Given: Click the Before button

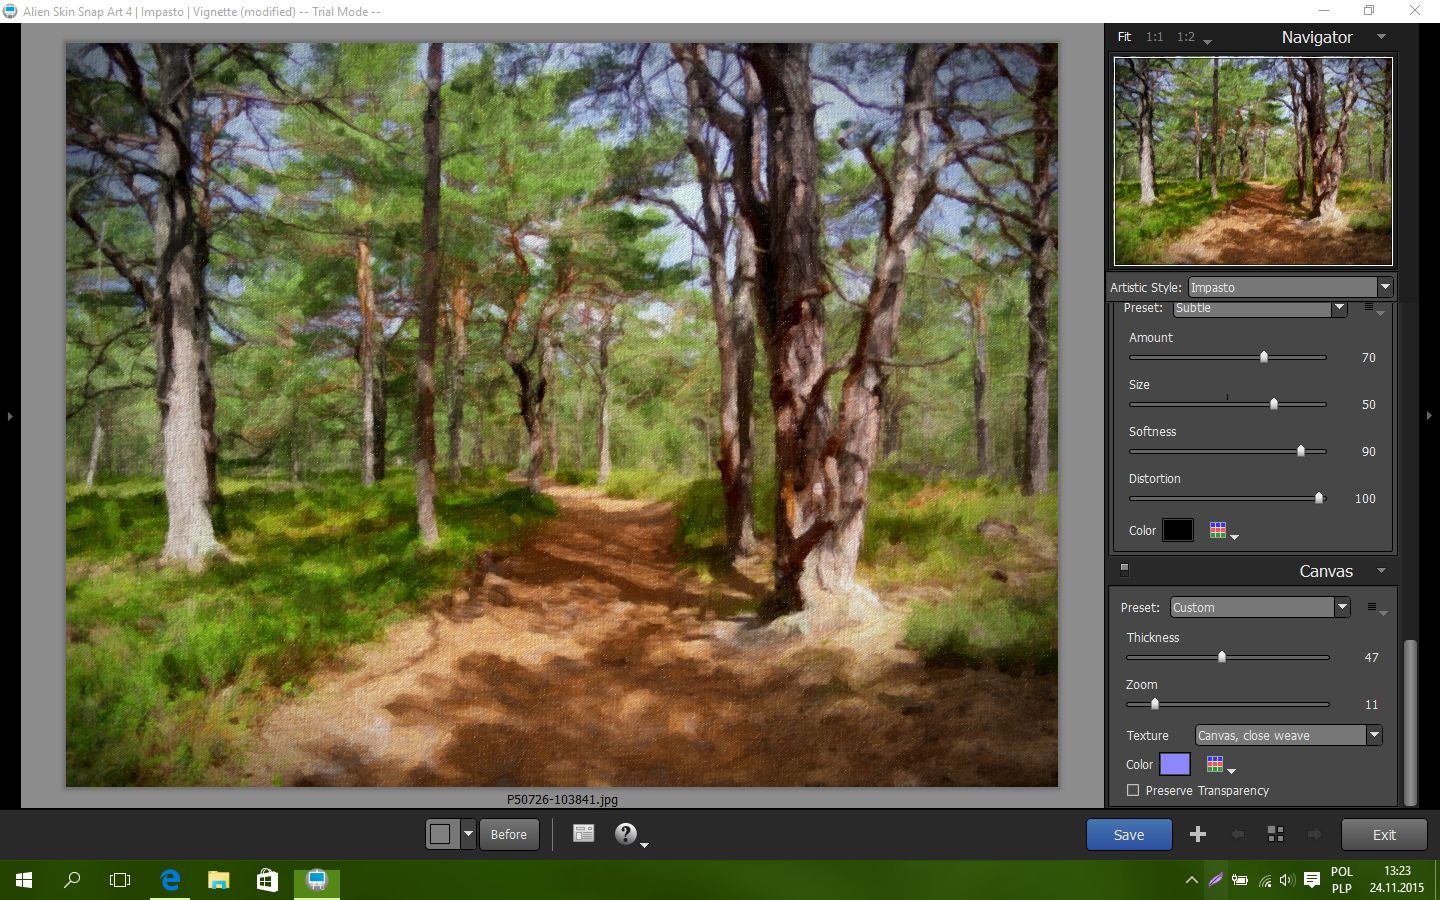Looking at the screenshot, I should pyautogui.click(x=509, y=834).
